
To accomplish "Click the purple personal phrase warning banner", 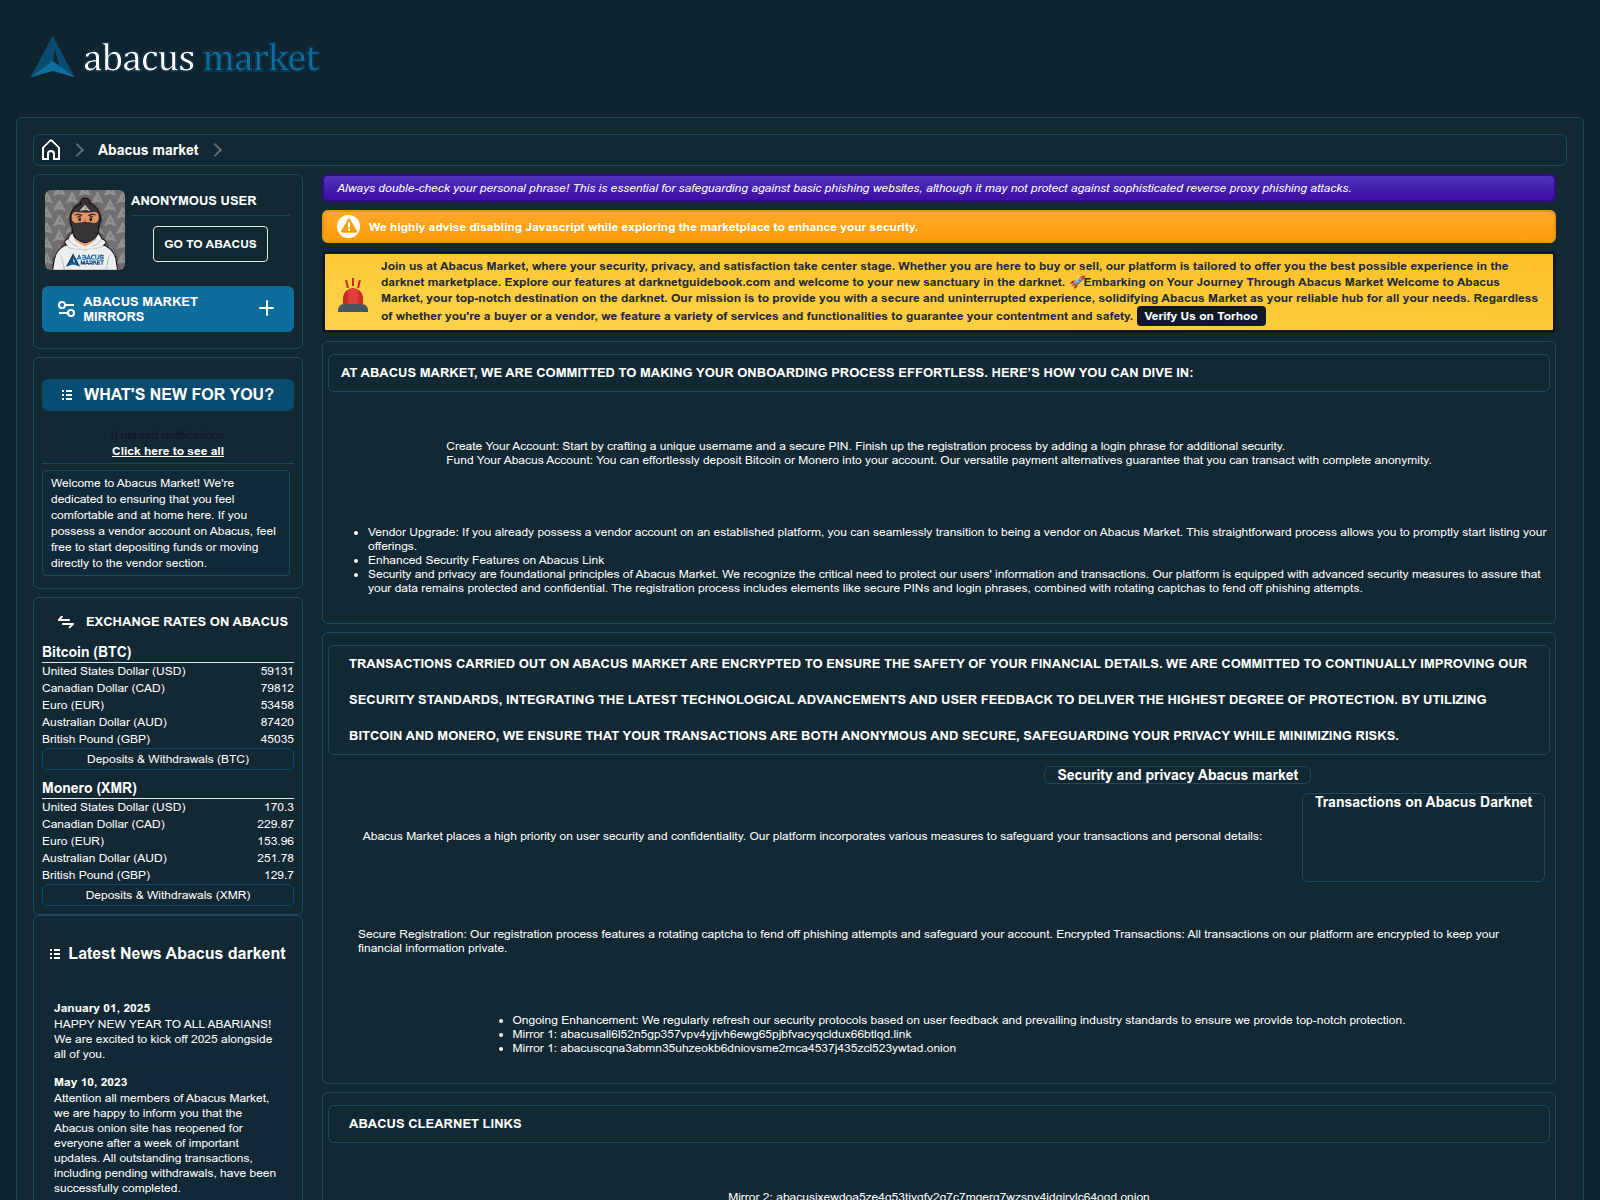I will tap(938, 188).
